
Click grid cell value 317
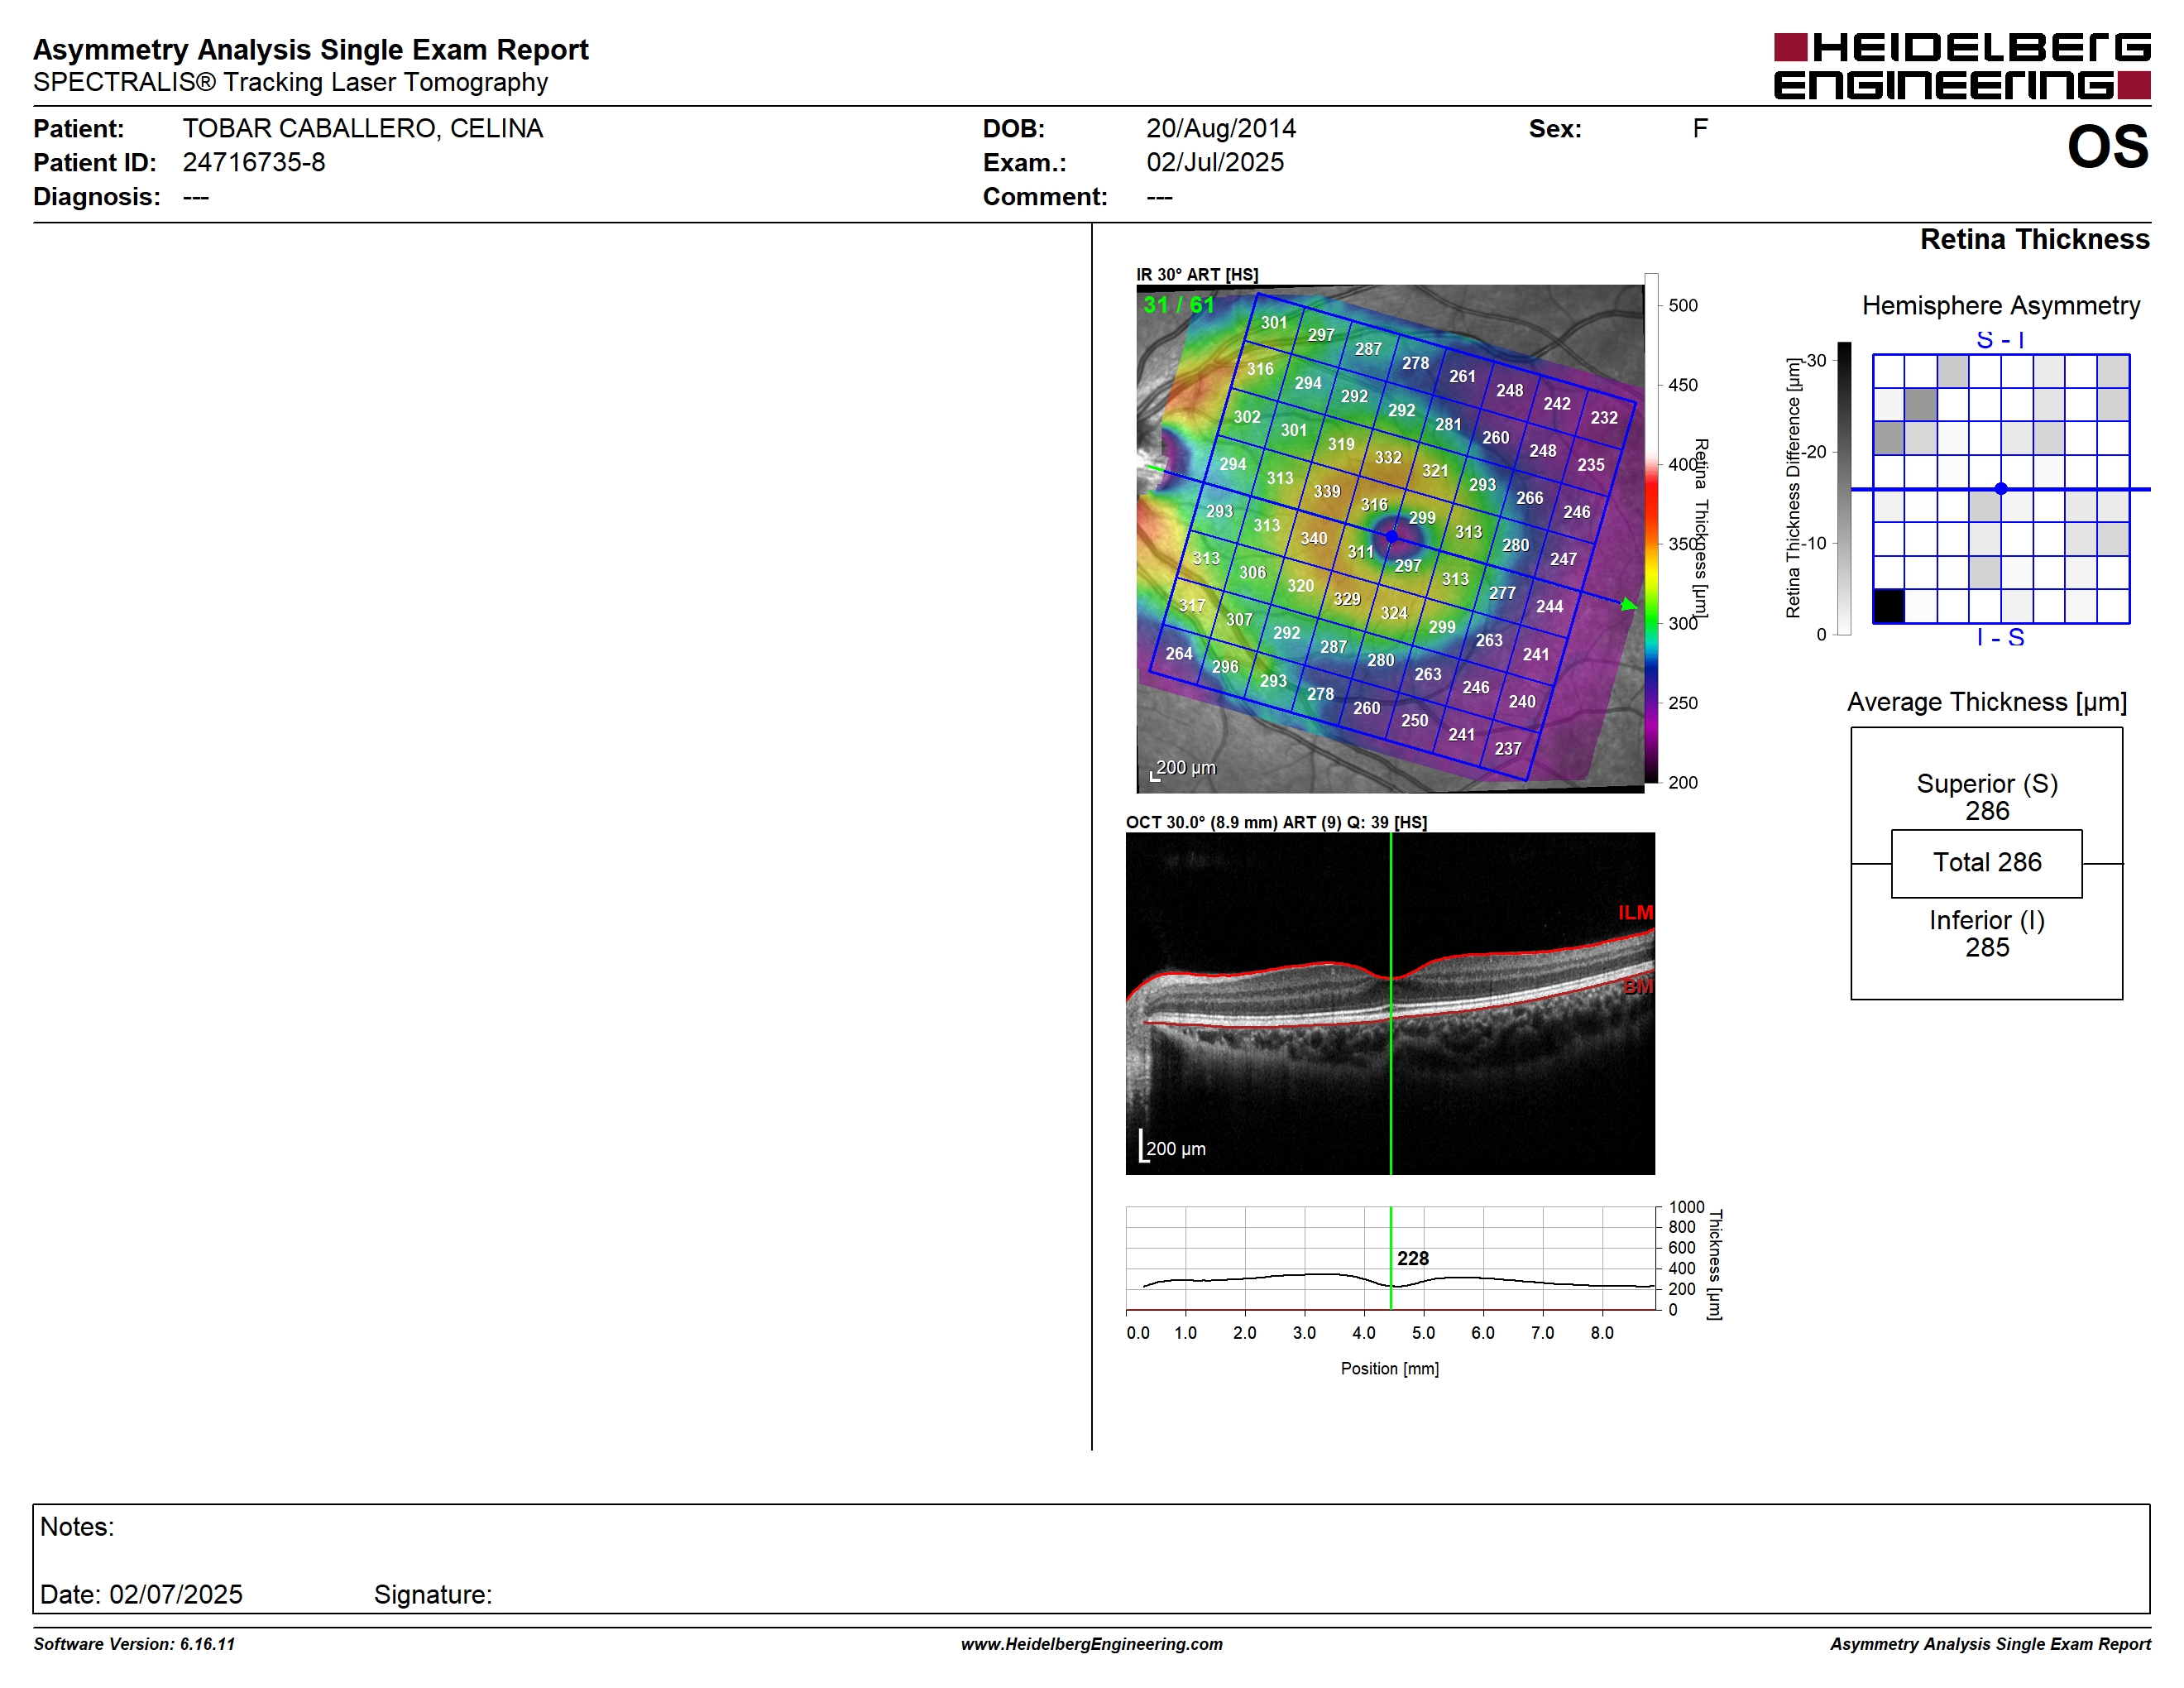1191,605
